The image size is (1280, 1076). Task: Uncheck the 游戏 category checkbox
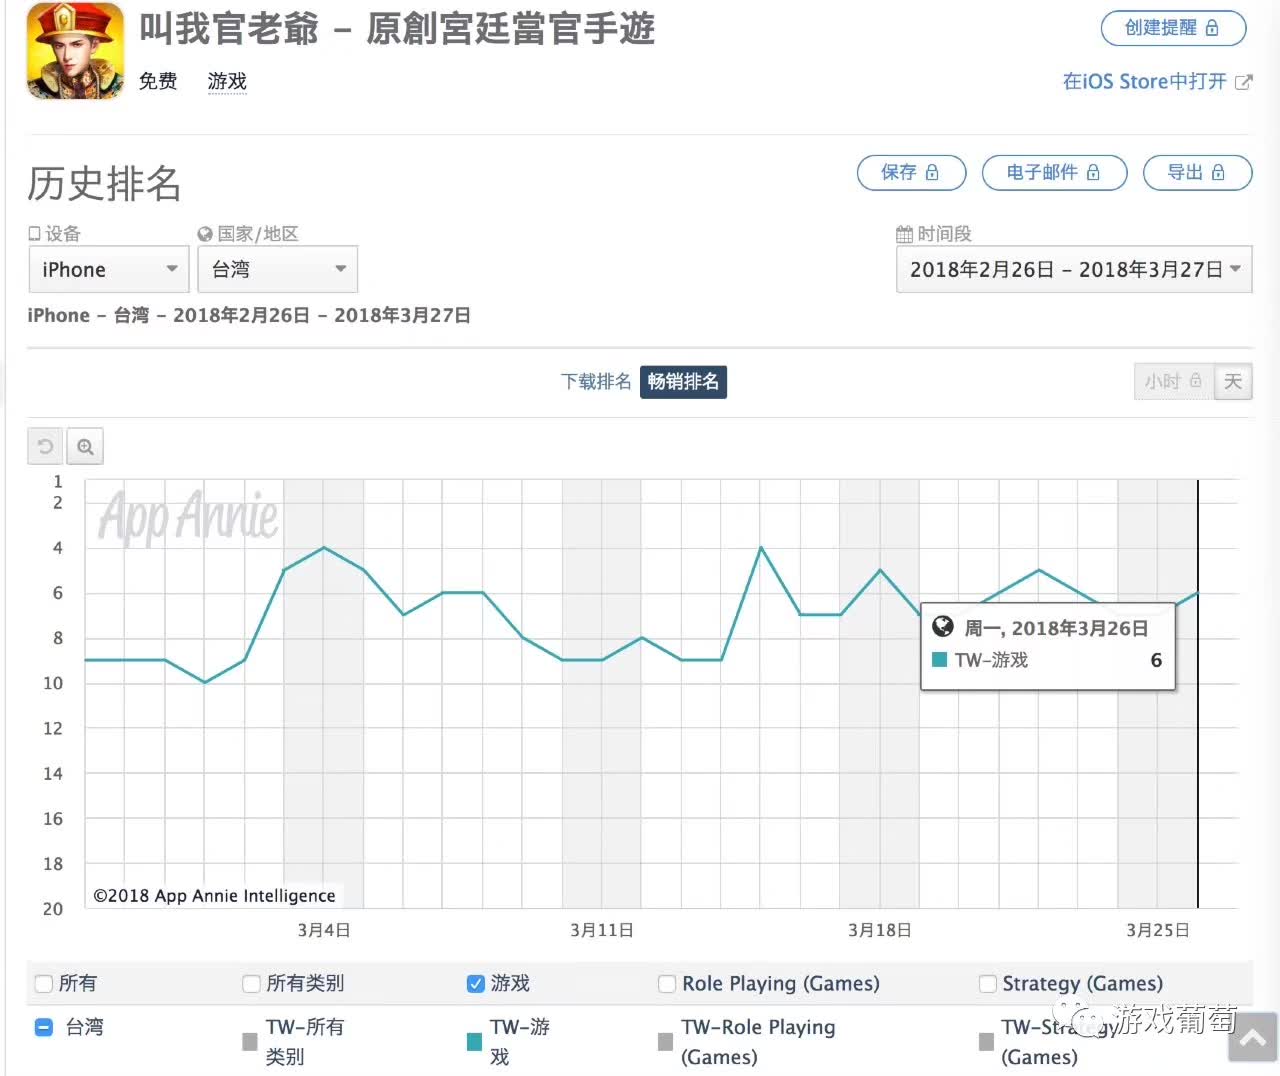point(476,984)
